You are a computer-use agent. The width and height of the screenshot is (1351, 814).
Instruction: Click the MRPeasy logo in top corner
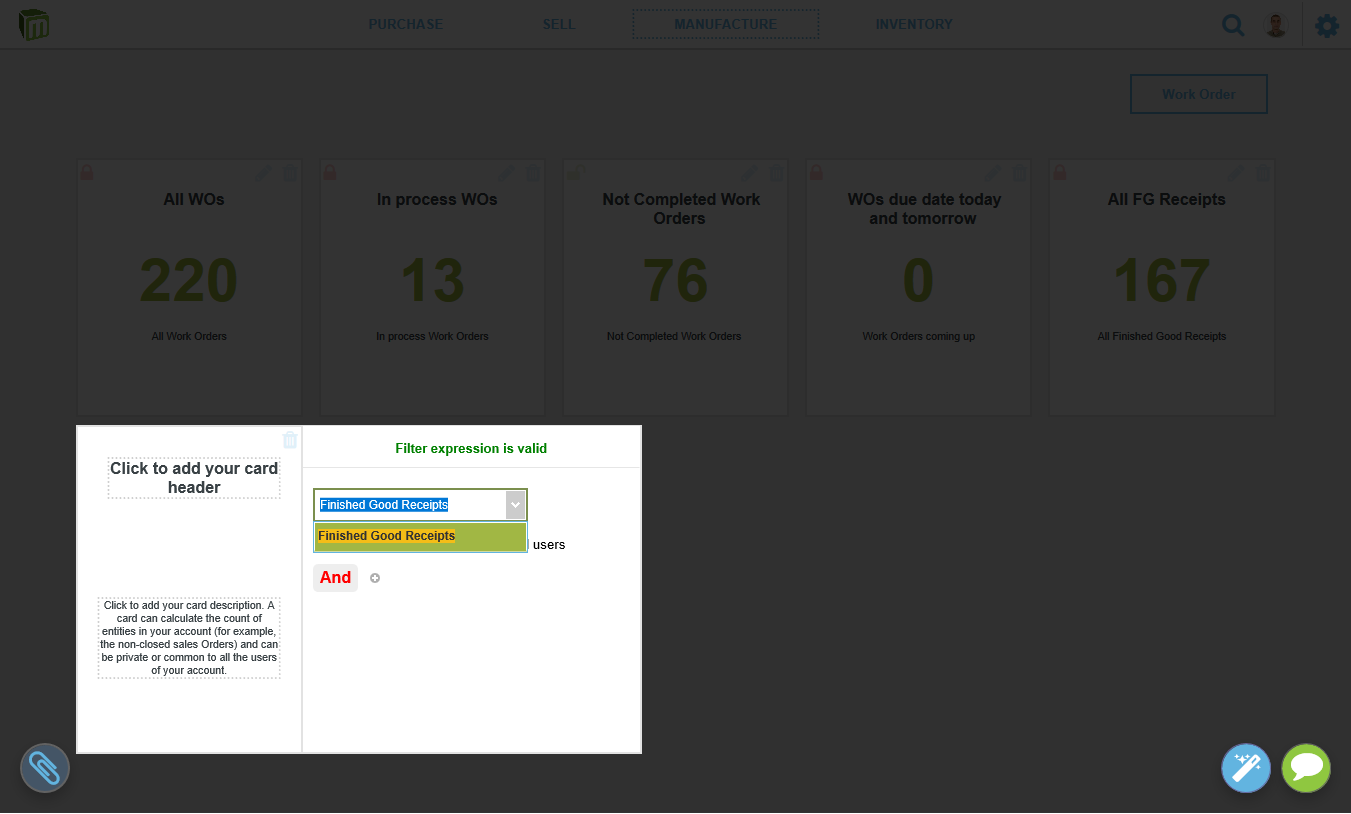pos(34,25)
